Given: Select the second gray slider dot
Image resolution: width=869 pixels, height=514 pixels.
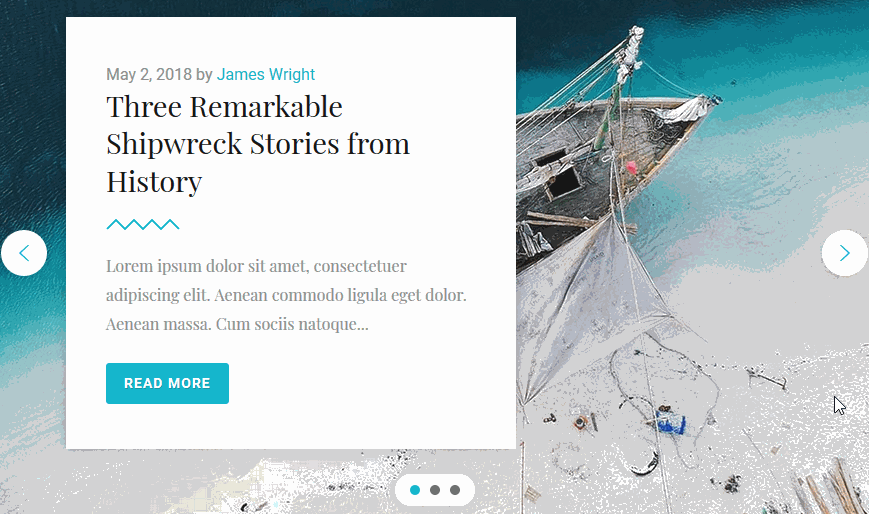Looking at the screenshot, I should (x=435, y=490).
